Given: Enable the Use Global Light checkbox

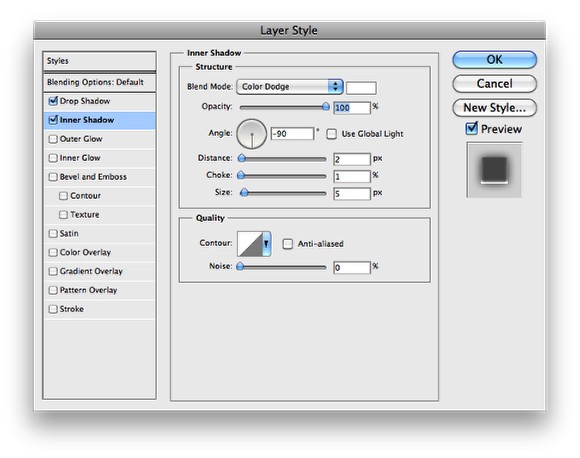Looking at the screenshot, I should click(x=331, y=134).
